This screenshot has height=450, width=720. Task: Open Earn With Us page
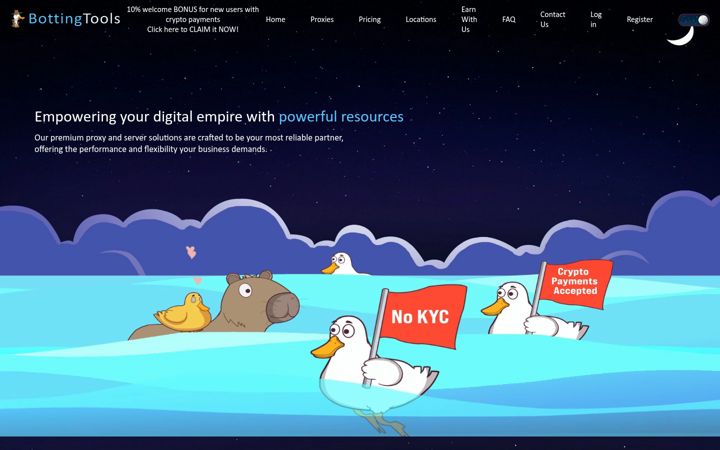click(x=469, y=19)
